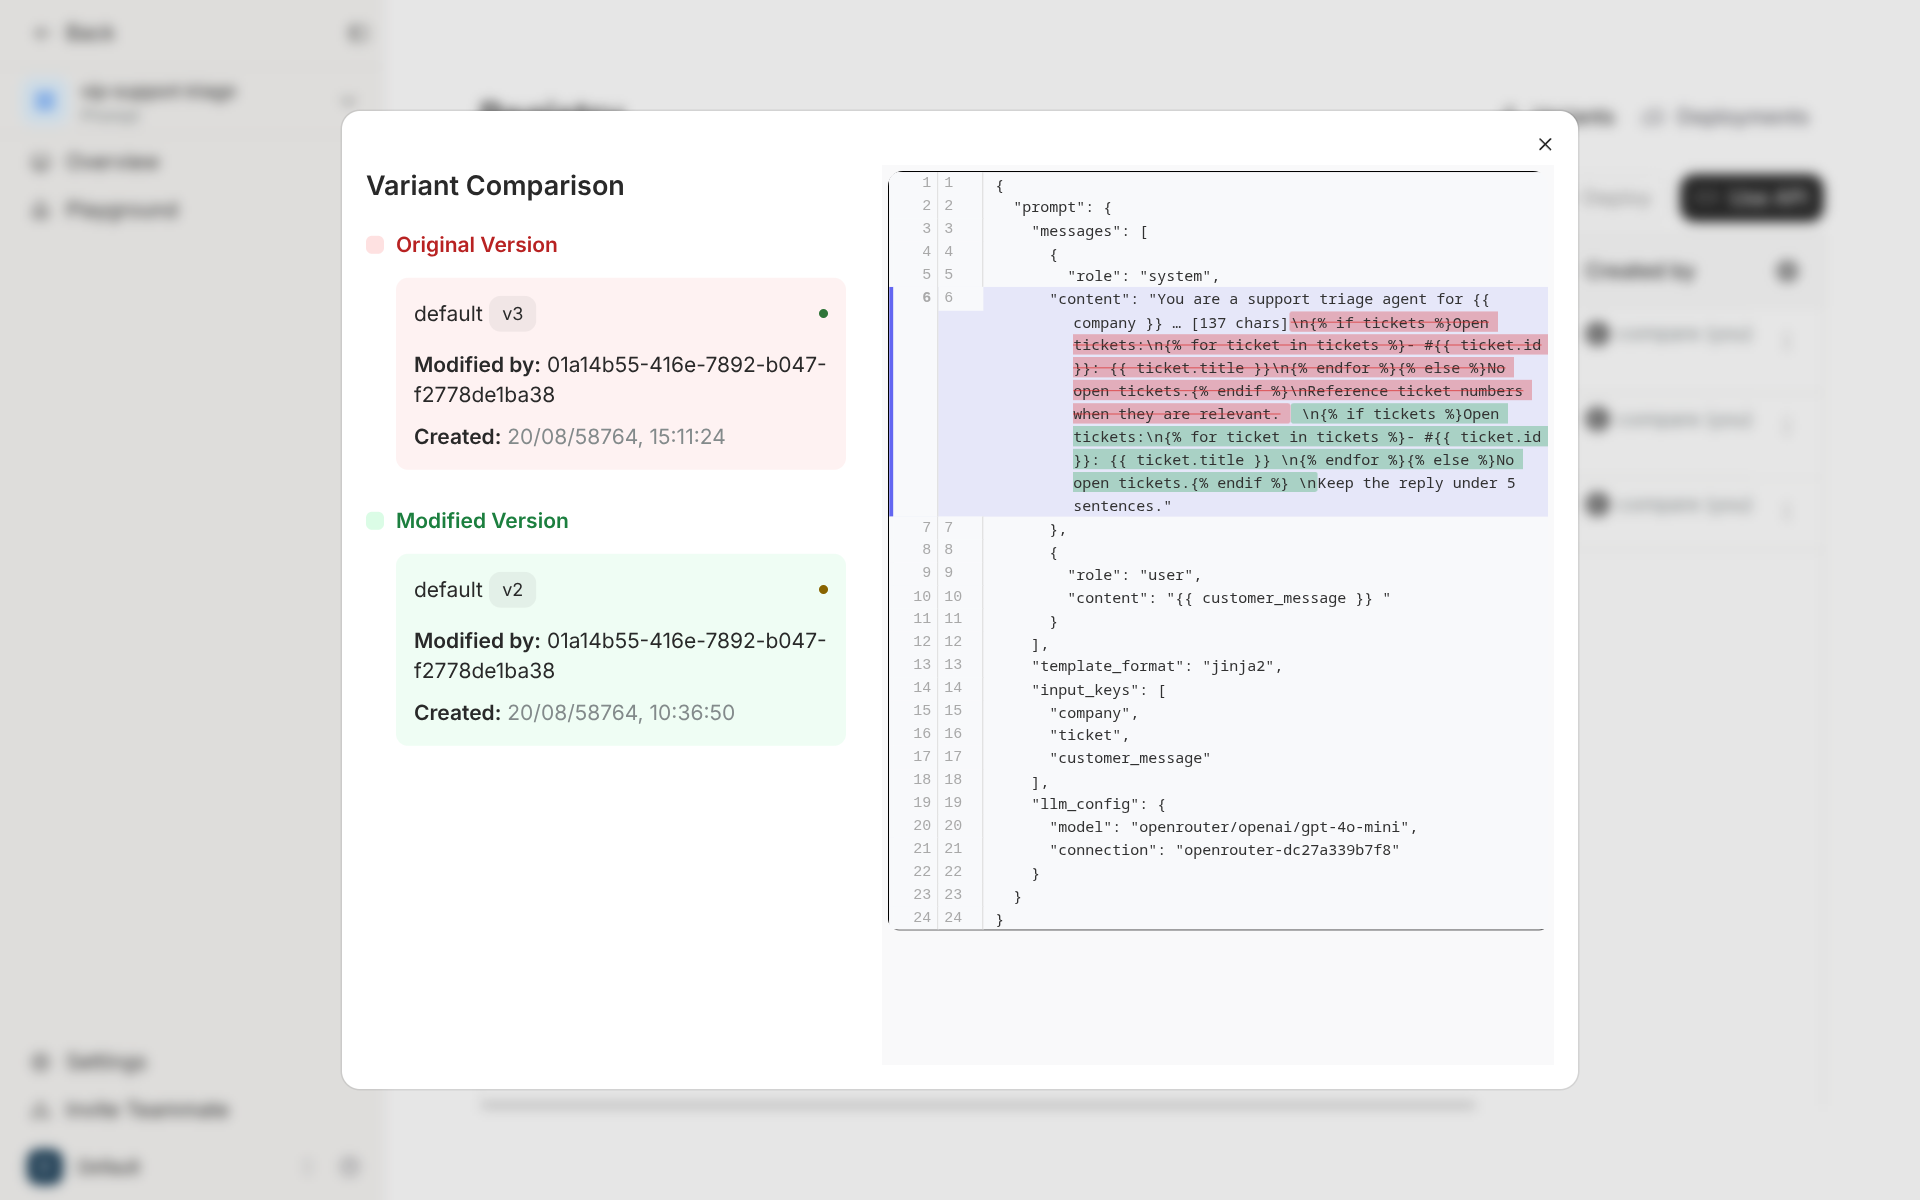Click the "company", input key line
This screenshot has width=1920, height=1200.
(x=1094, y=713)
